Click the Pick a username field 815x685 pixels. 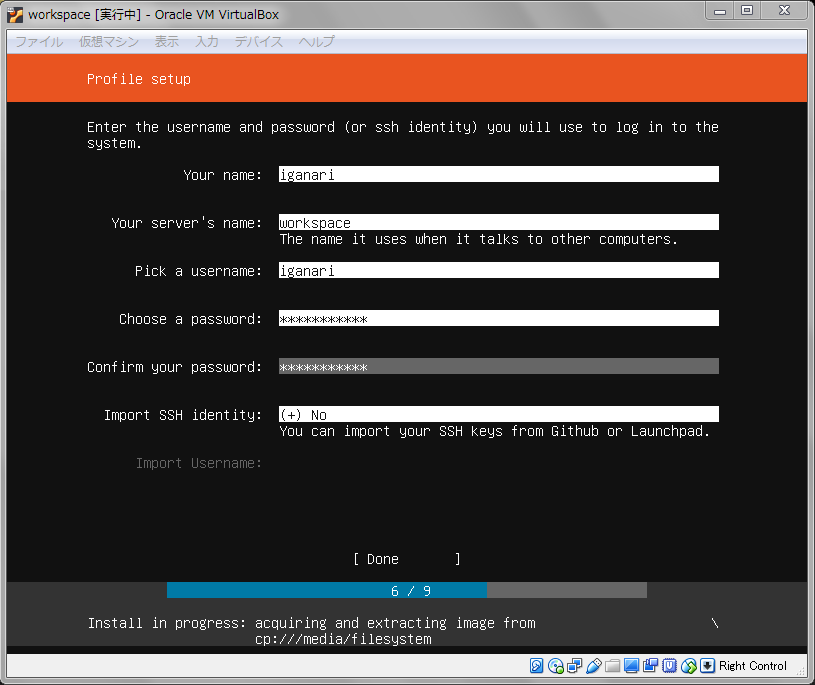click(498, 270)
